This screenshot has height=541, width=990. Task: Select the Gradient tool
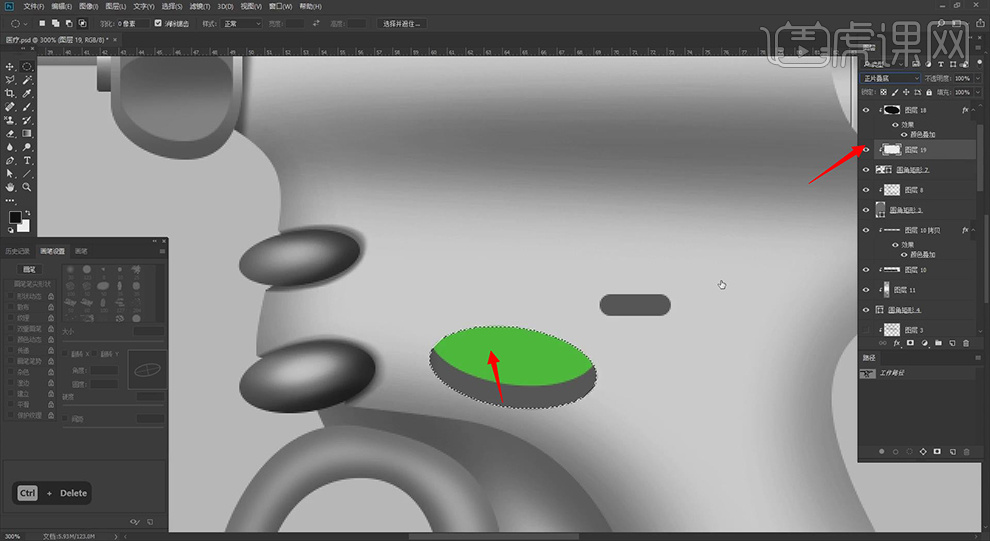(27, 134)
